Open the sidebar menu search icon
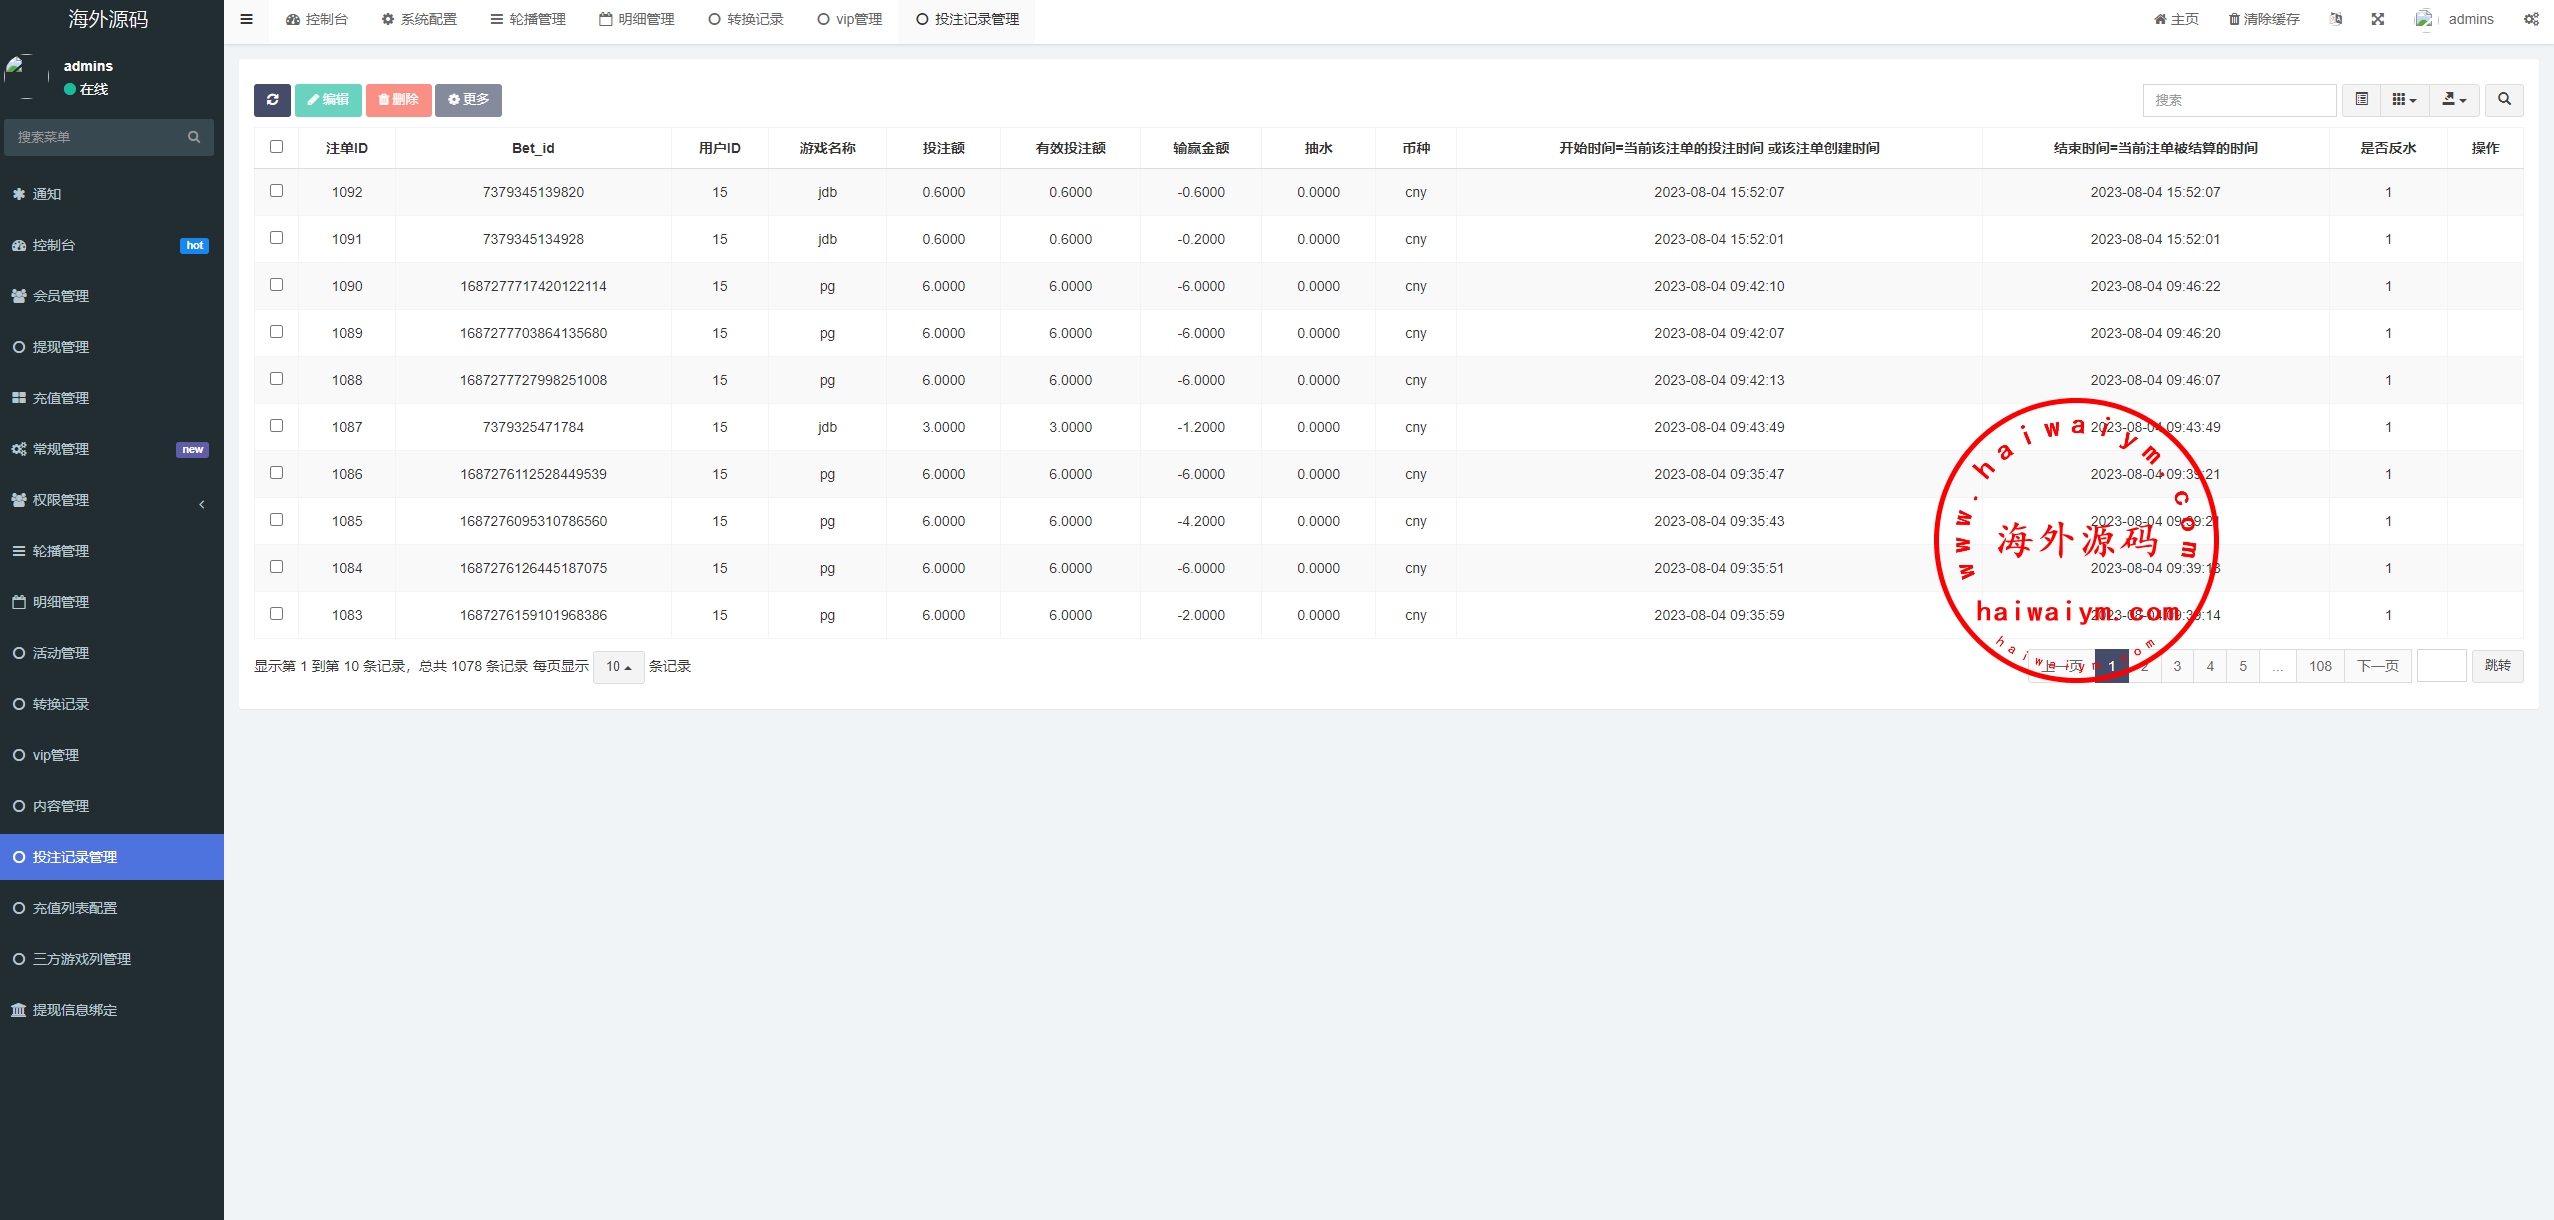2554x1220 pixels. click(194, 137)
